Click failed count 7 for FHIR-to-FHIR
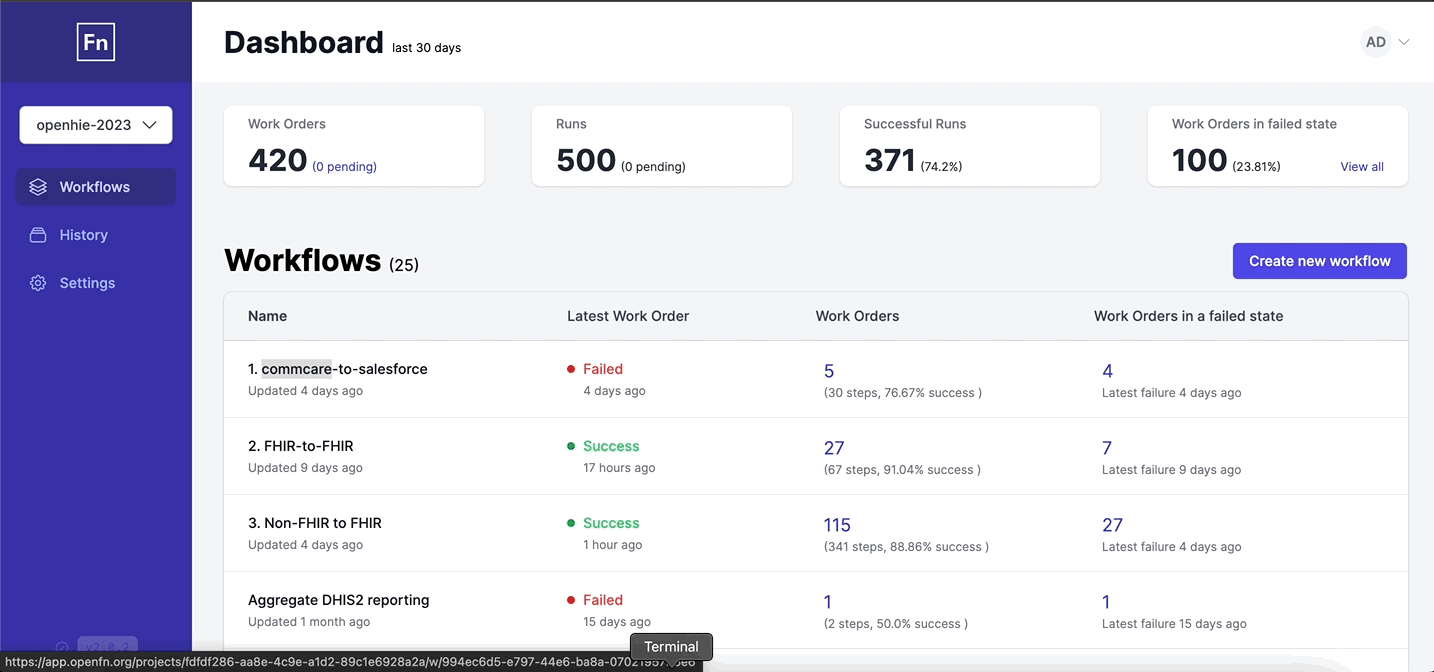 click(1107, 448)
